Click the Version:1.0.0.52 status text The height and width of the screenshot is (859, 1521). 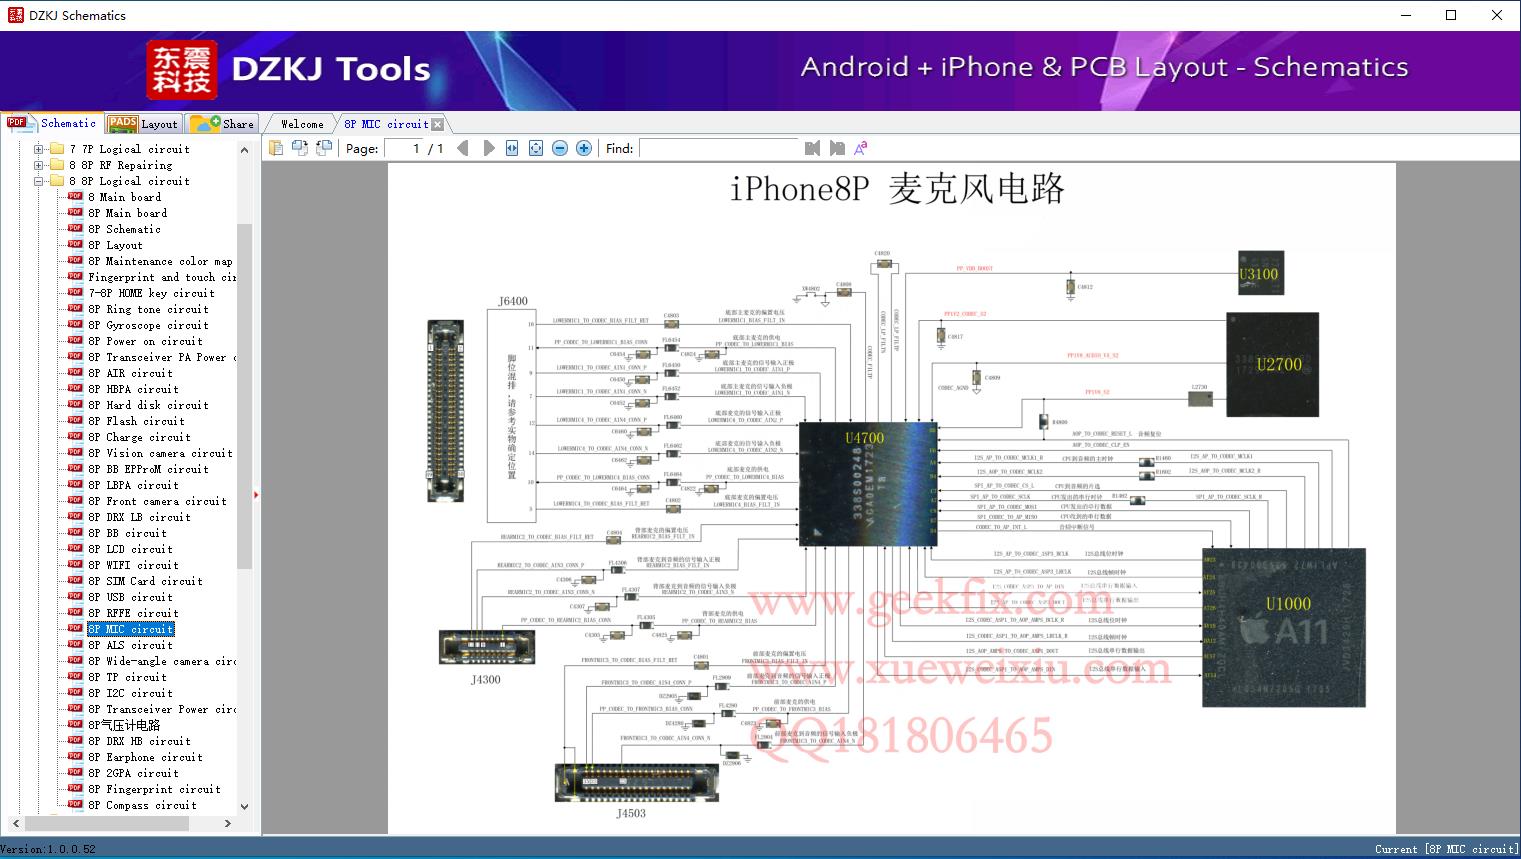[x=48, y=849]
